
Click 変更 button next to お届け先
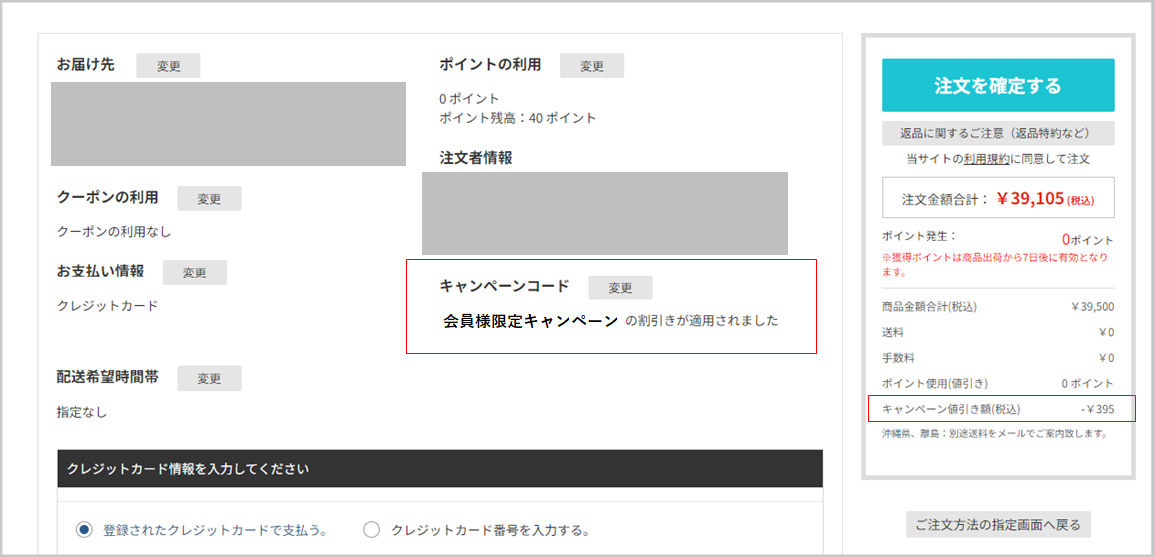(x=168, y=66)
